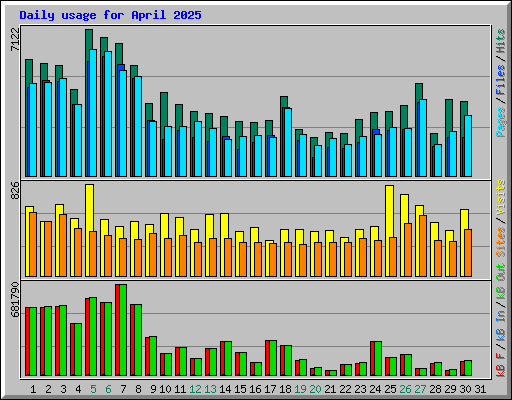Click the 'Sites' legend label
This screenshot has height=400, width=512.
500,242
